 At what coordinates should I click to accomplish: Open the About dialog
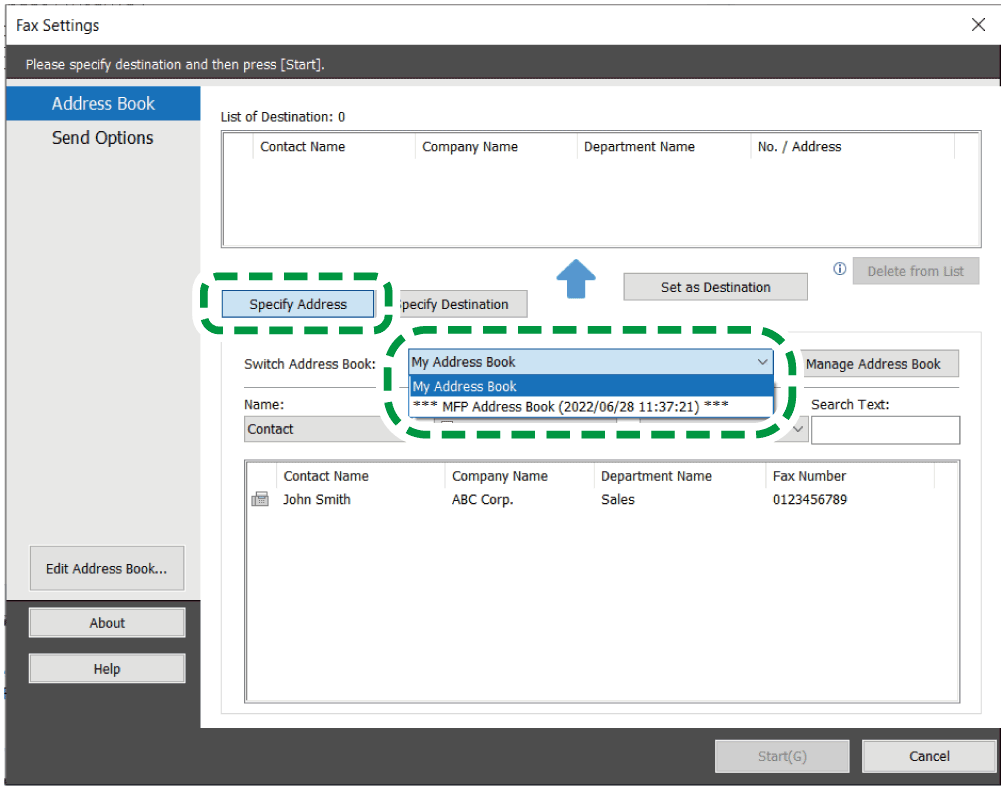click(107, 623)
